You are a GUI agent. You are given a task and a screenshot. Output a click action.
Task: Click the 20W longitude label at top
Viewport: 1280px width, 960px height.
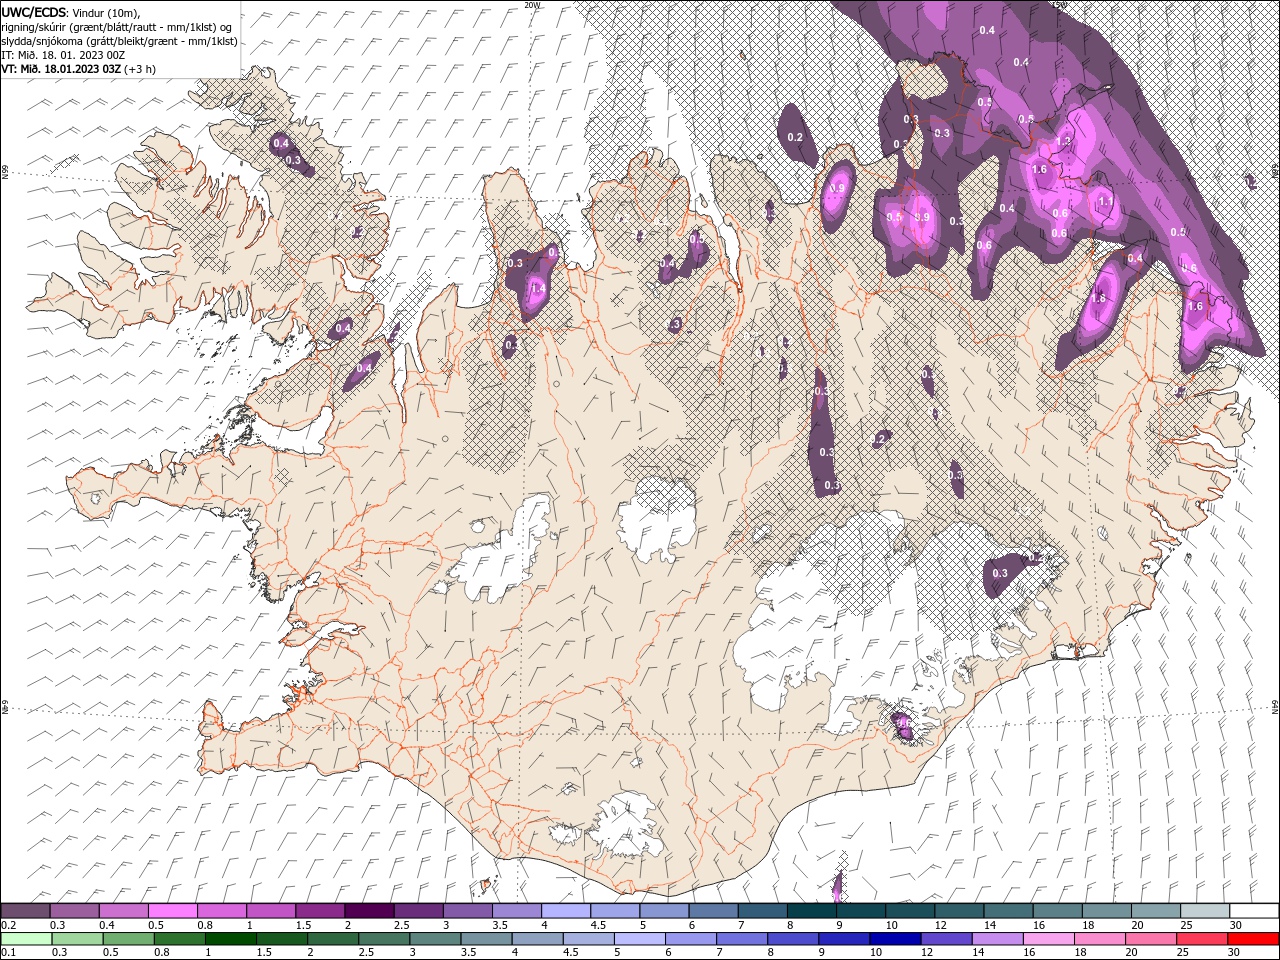point(531,5)
